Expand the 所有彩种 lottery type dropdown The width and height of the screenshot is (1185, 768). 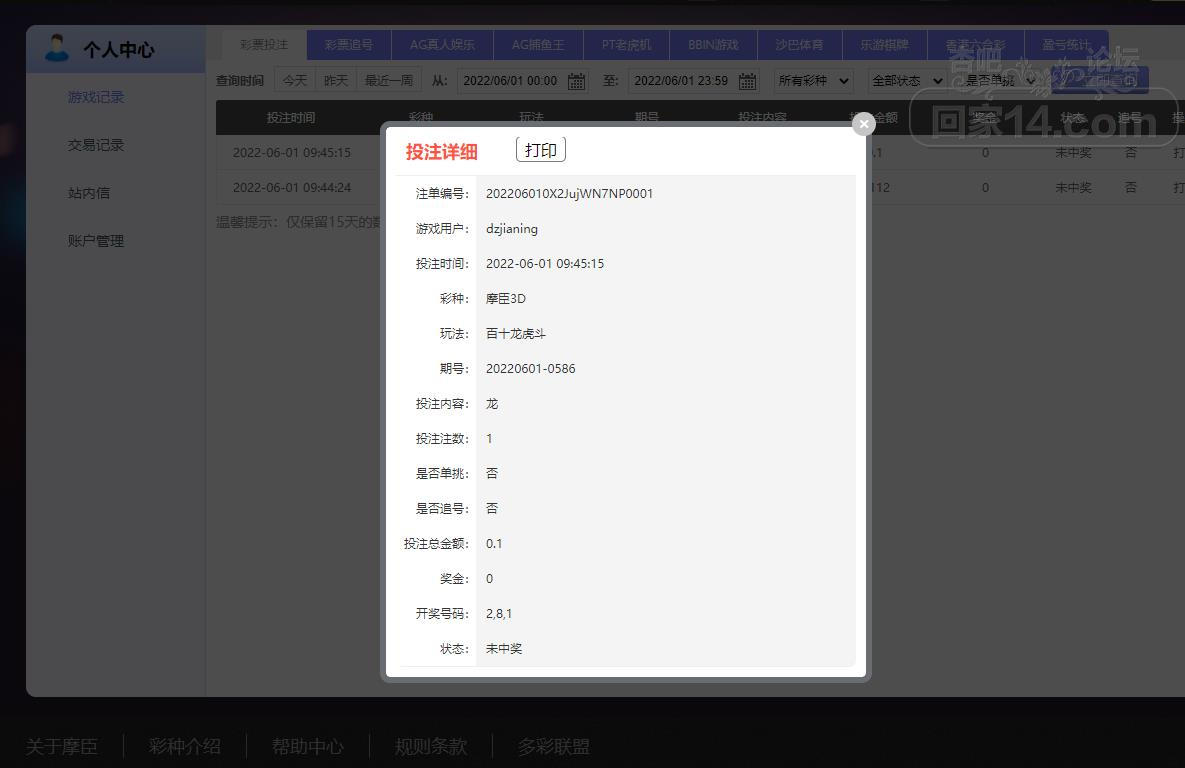coord(813,81)
